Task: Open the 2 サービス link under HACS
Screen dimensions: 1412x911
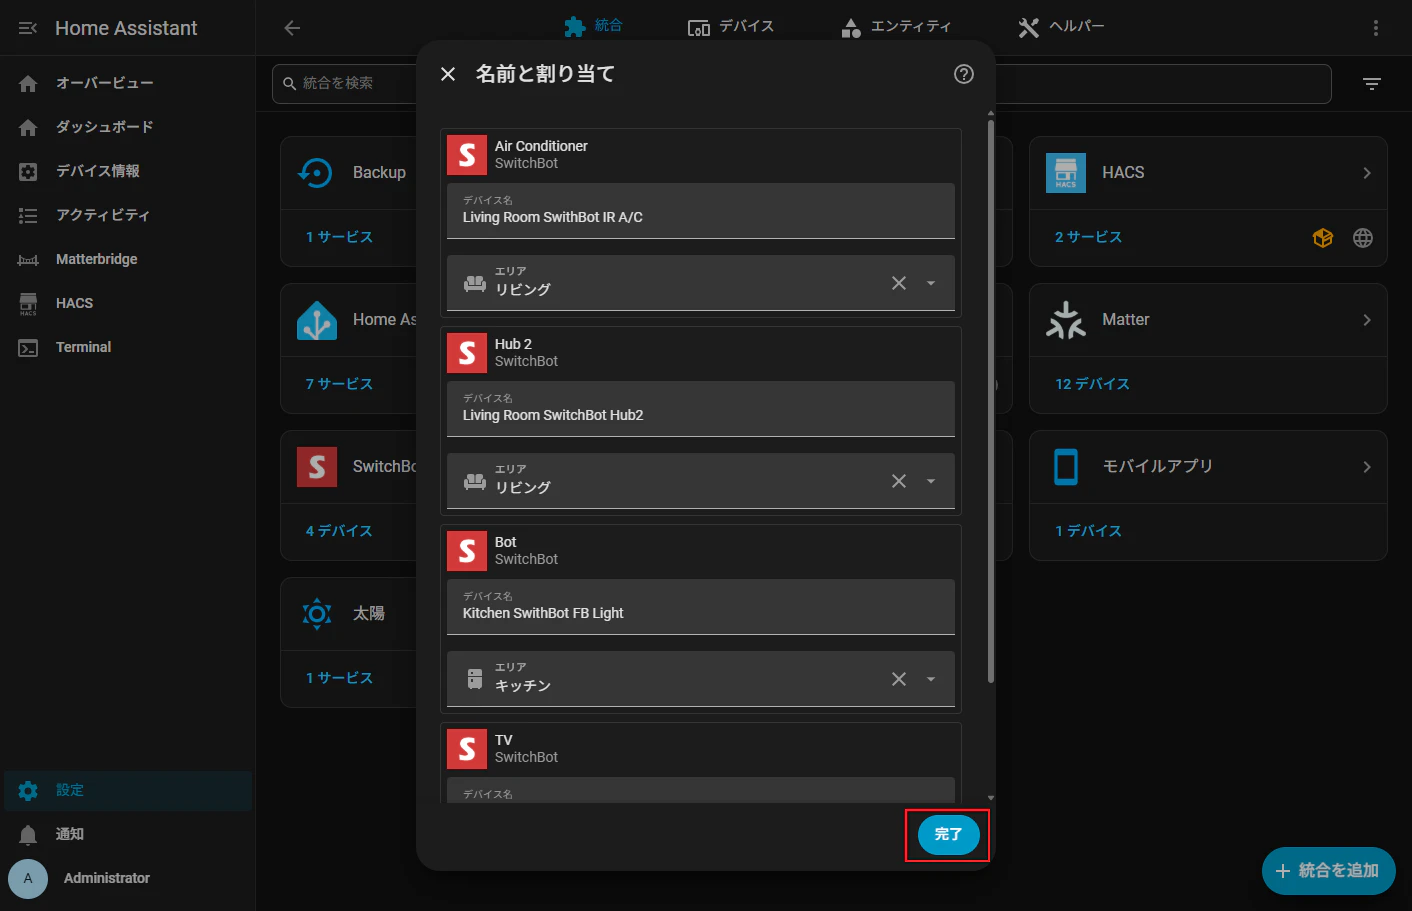Action: [x=1088, y=237]
